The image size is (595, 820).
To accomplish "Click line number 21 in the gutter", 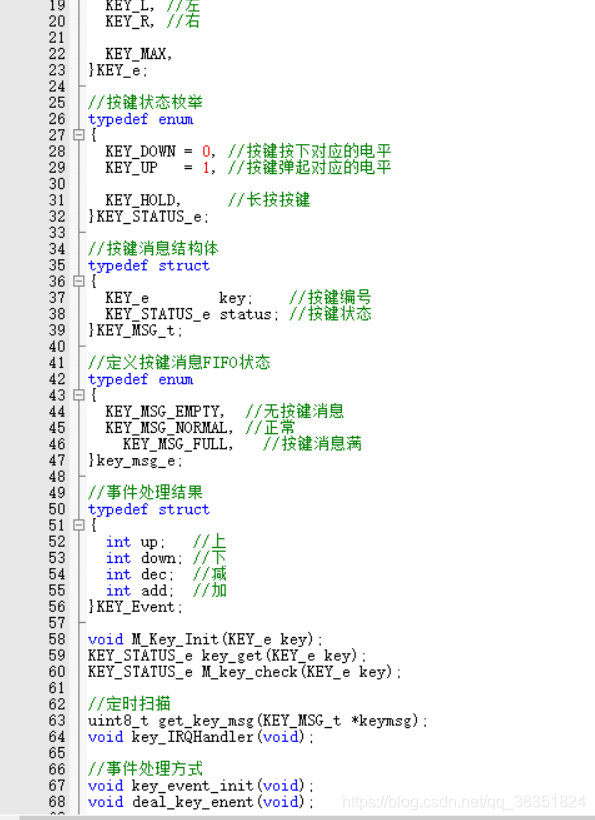I will pyautogui.click(x=57, y=38).
